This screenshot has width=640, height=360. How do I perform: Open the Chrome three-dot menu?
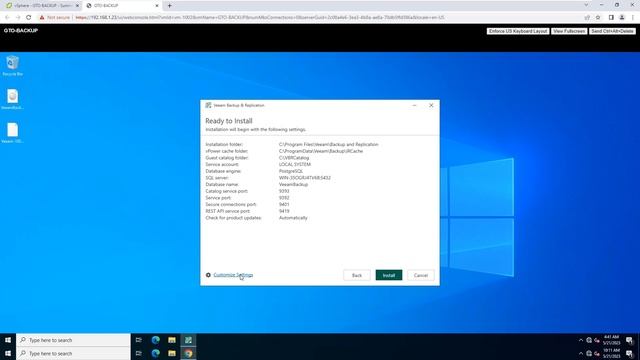point(633,18)
